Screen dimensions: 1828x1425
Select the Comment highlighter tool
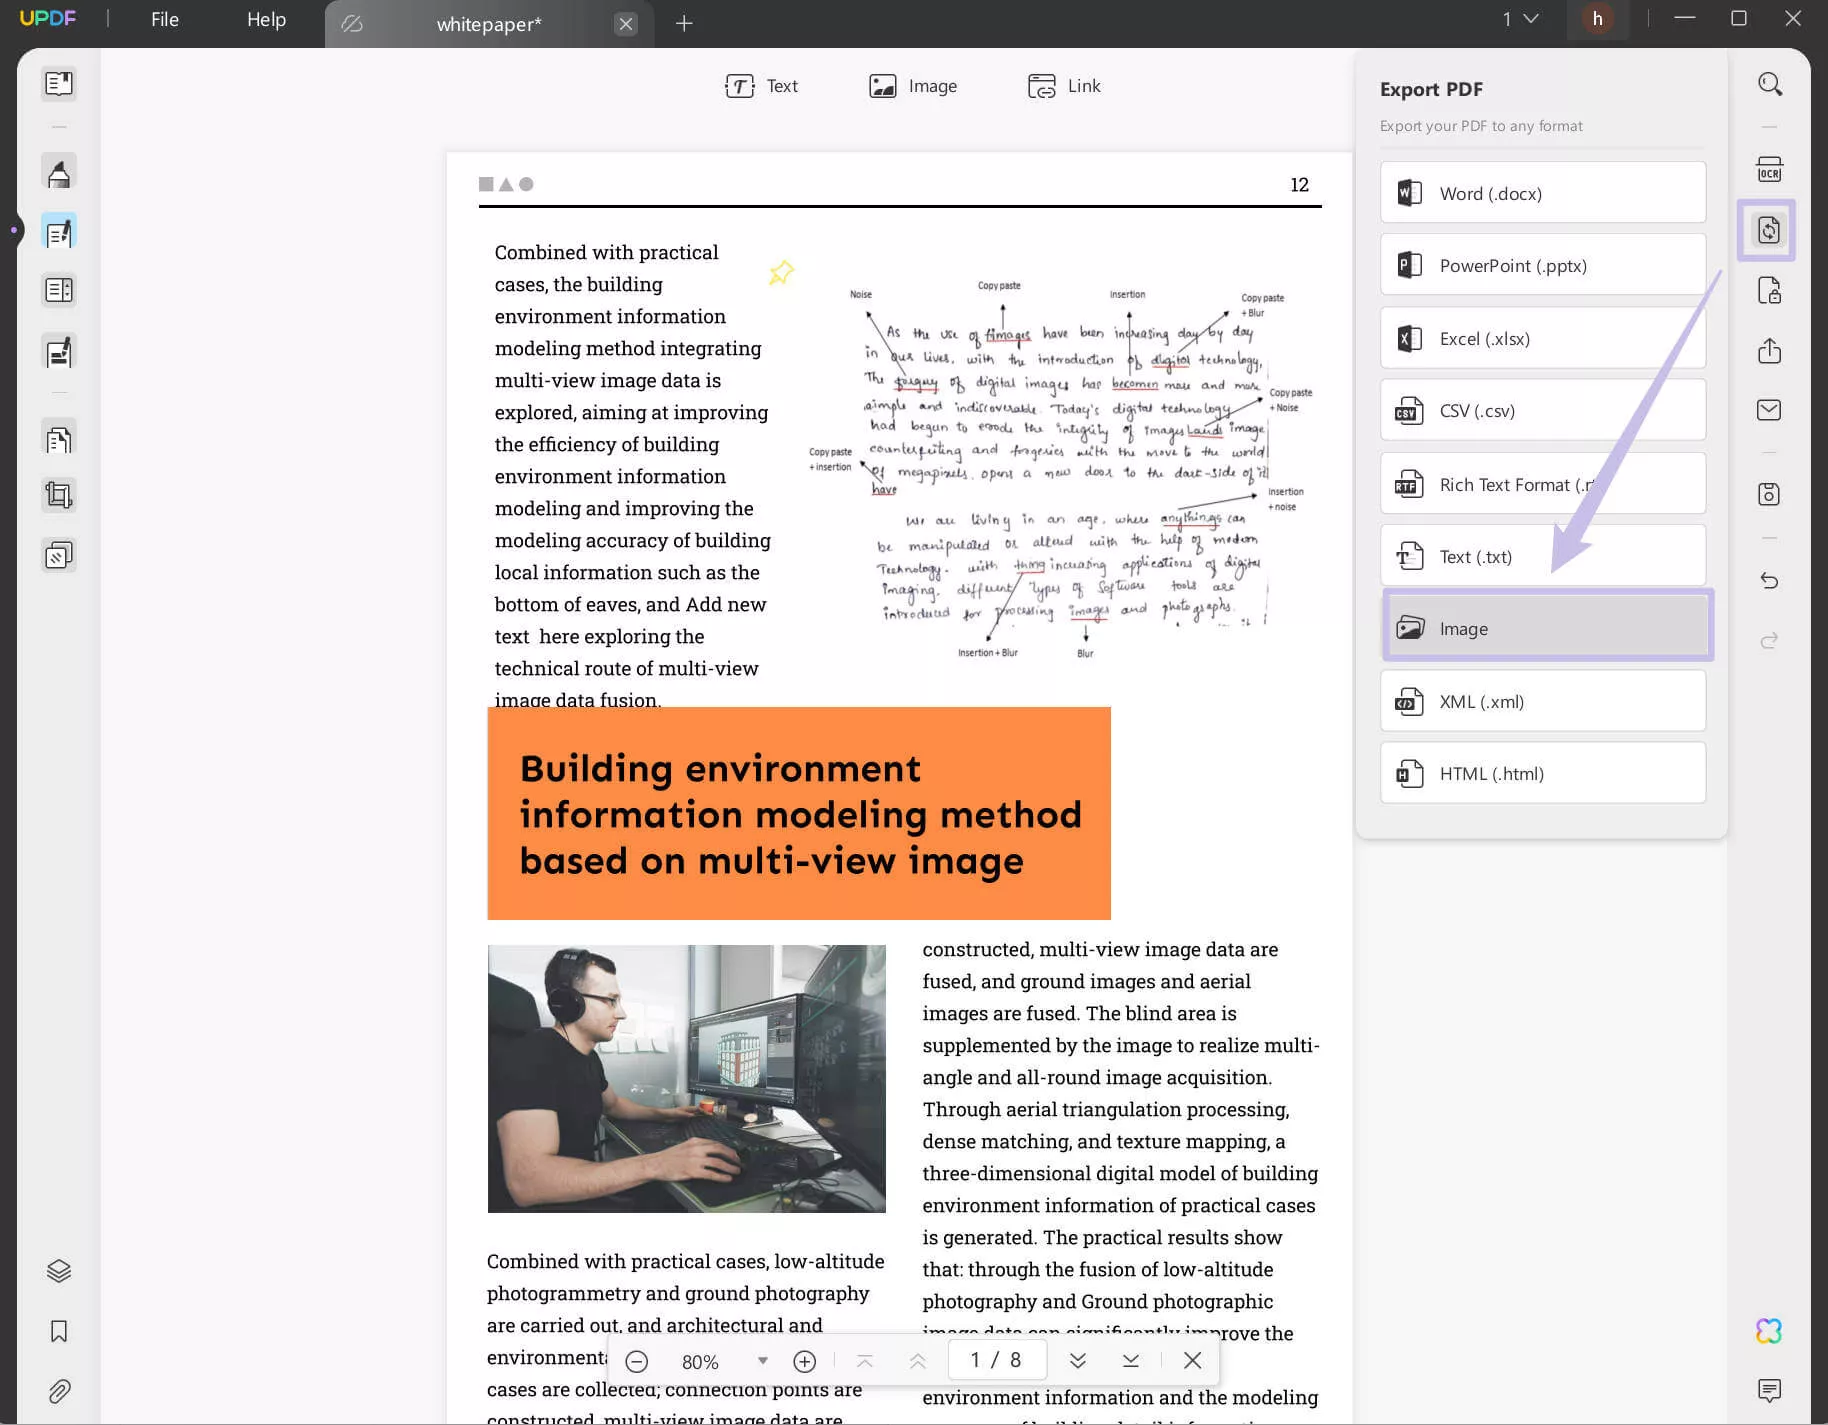click(x=59, y=172)
